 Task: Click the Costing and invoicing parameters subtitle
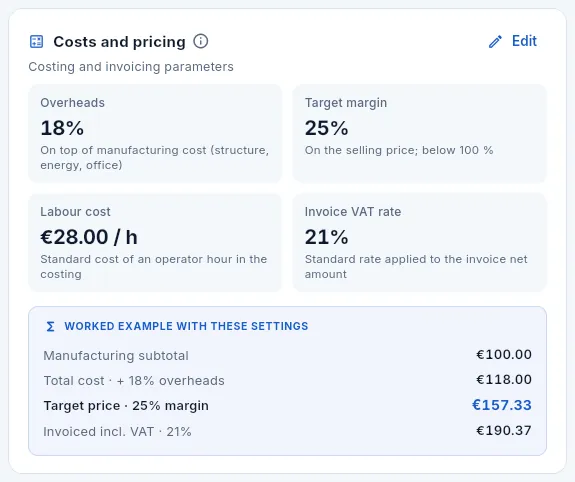(x=131, y=67)
